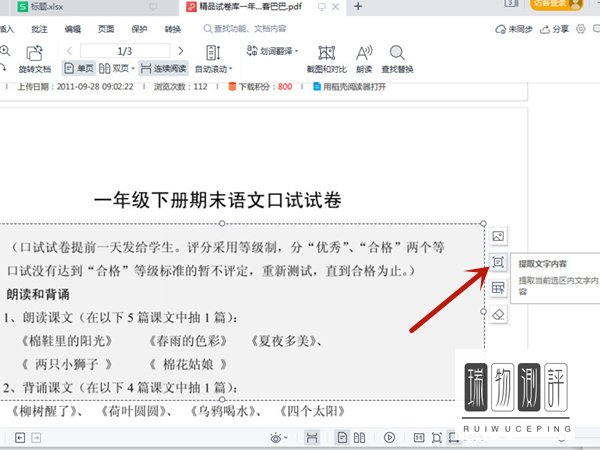Expand the eye protection dropdown arrow

point(286,438)
